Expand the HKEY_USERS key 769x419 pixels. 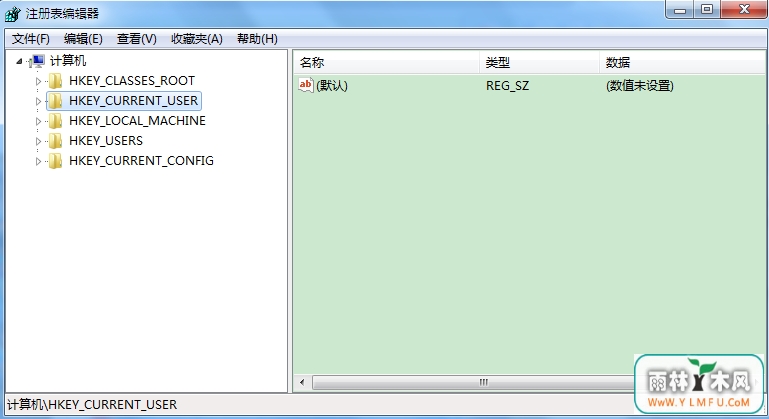38,142
